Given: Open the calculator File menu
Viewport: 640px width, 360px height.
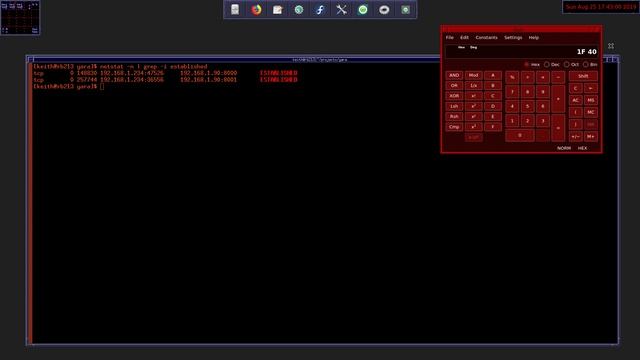Looking at the screenshot, I should [x=449, y=38].
